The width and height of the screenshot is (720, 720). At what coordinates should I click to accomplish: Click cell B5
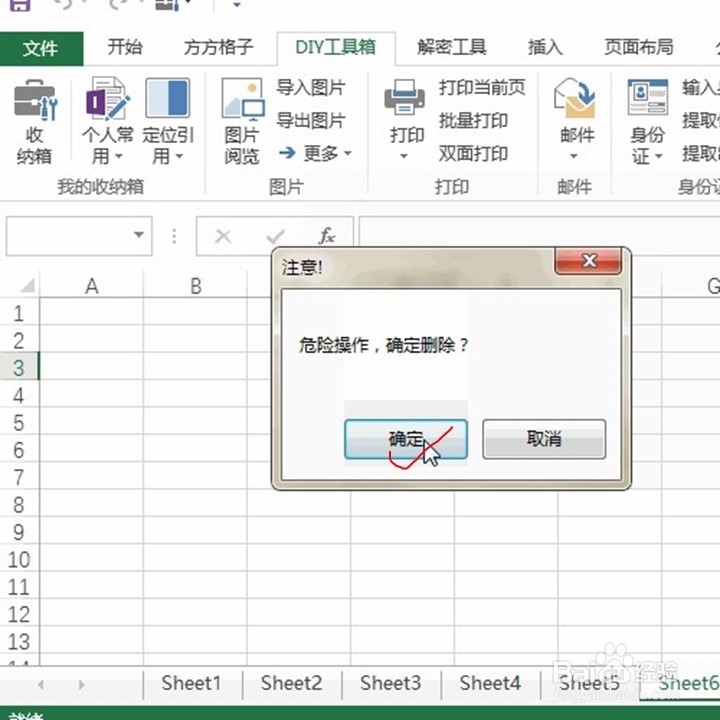196,421
